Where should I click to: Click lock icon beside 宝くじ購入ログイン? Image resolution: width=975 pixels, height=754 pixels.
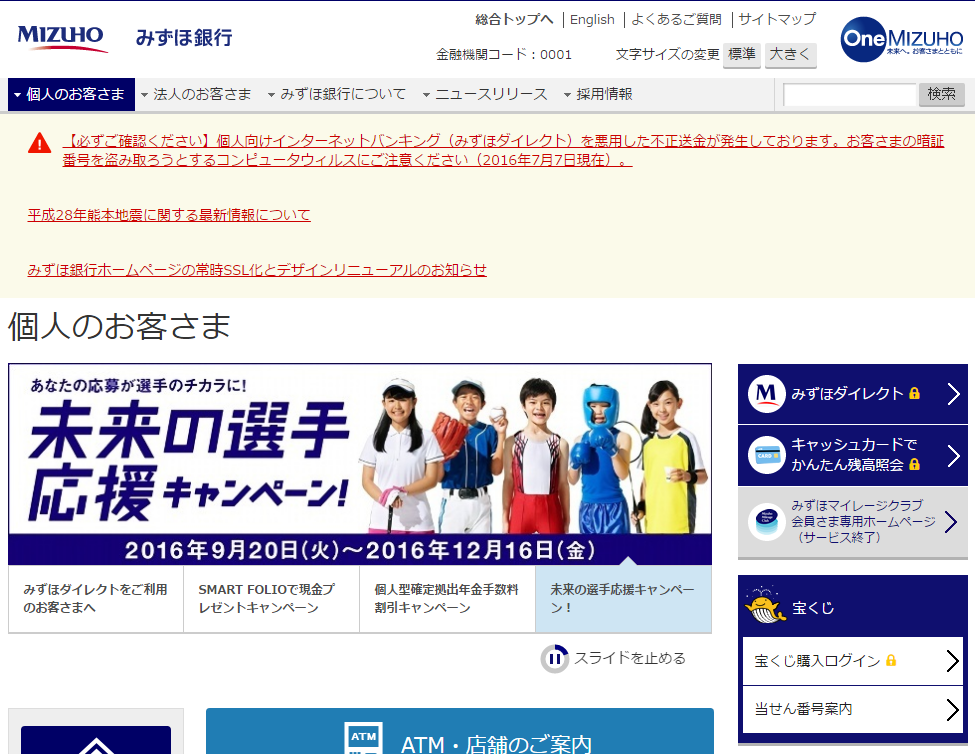coord(891,660)
